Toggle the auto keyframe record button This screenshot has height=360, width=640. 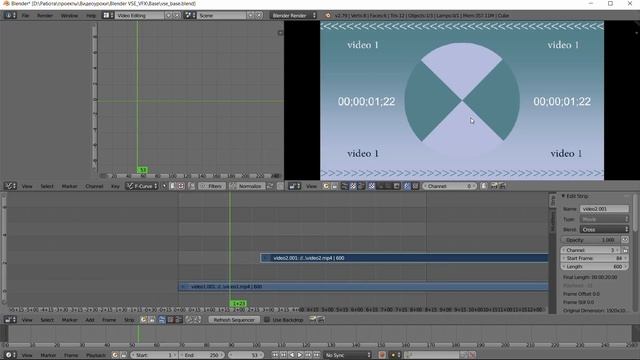pyautogui.click(x=382, y=355)
